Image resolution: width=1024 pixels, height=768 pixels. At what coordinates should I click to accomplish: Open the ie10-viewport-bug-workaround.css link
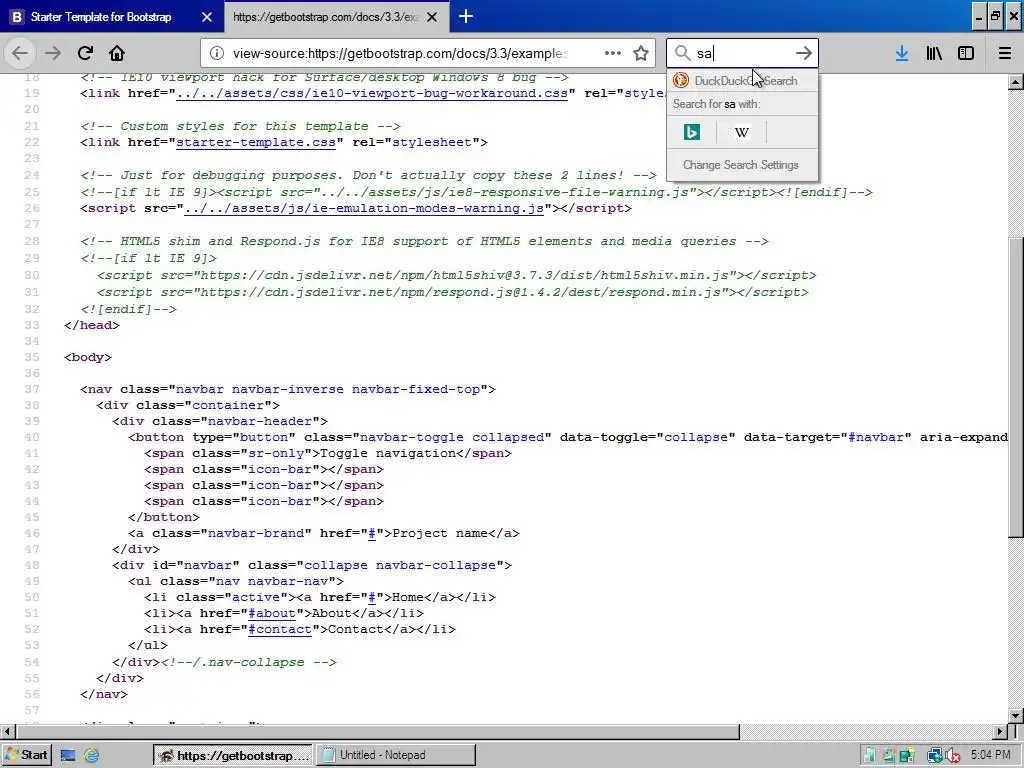pos(372,93)
